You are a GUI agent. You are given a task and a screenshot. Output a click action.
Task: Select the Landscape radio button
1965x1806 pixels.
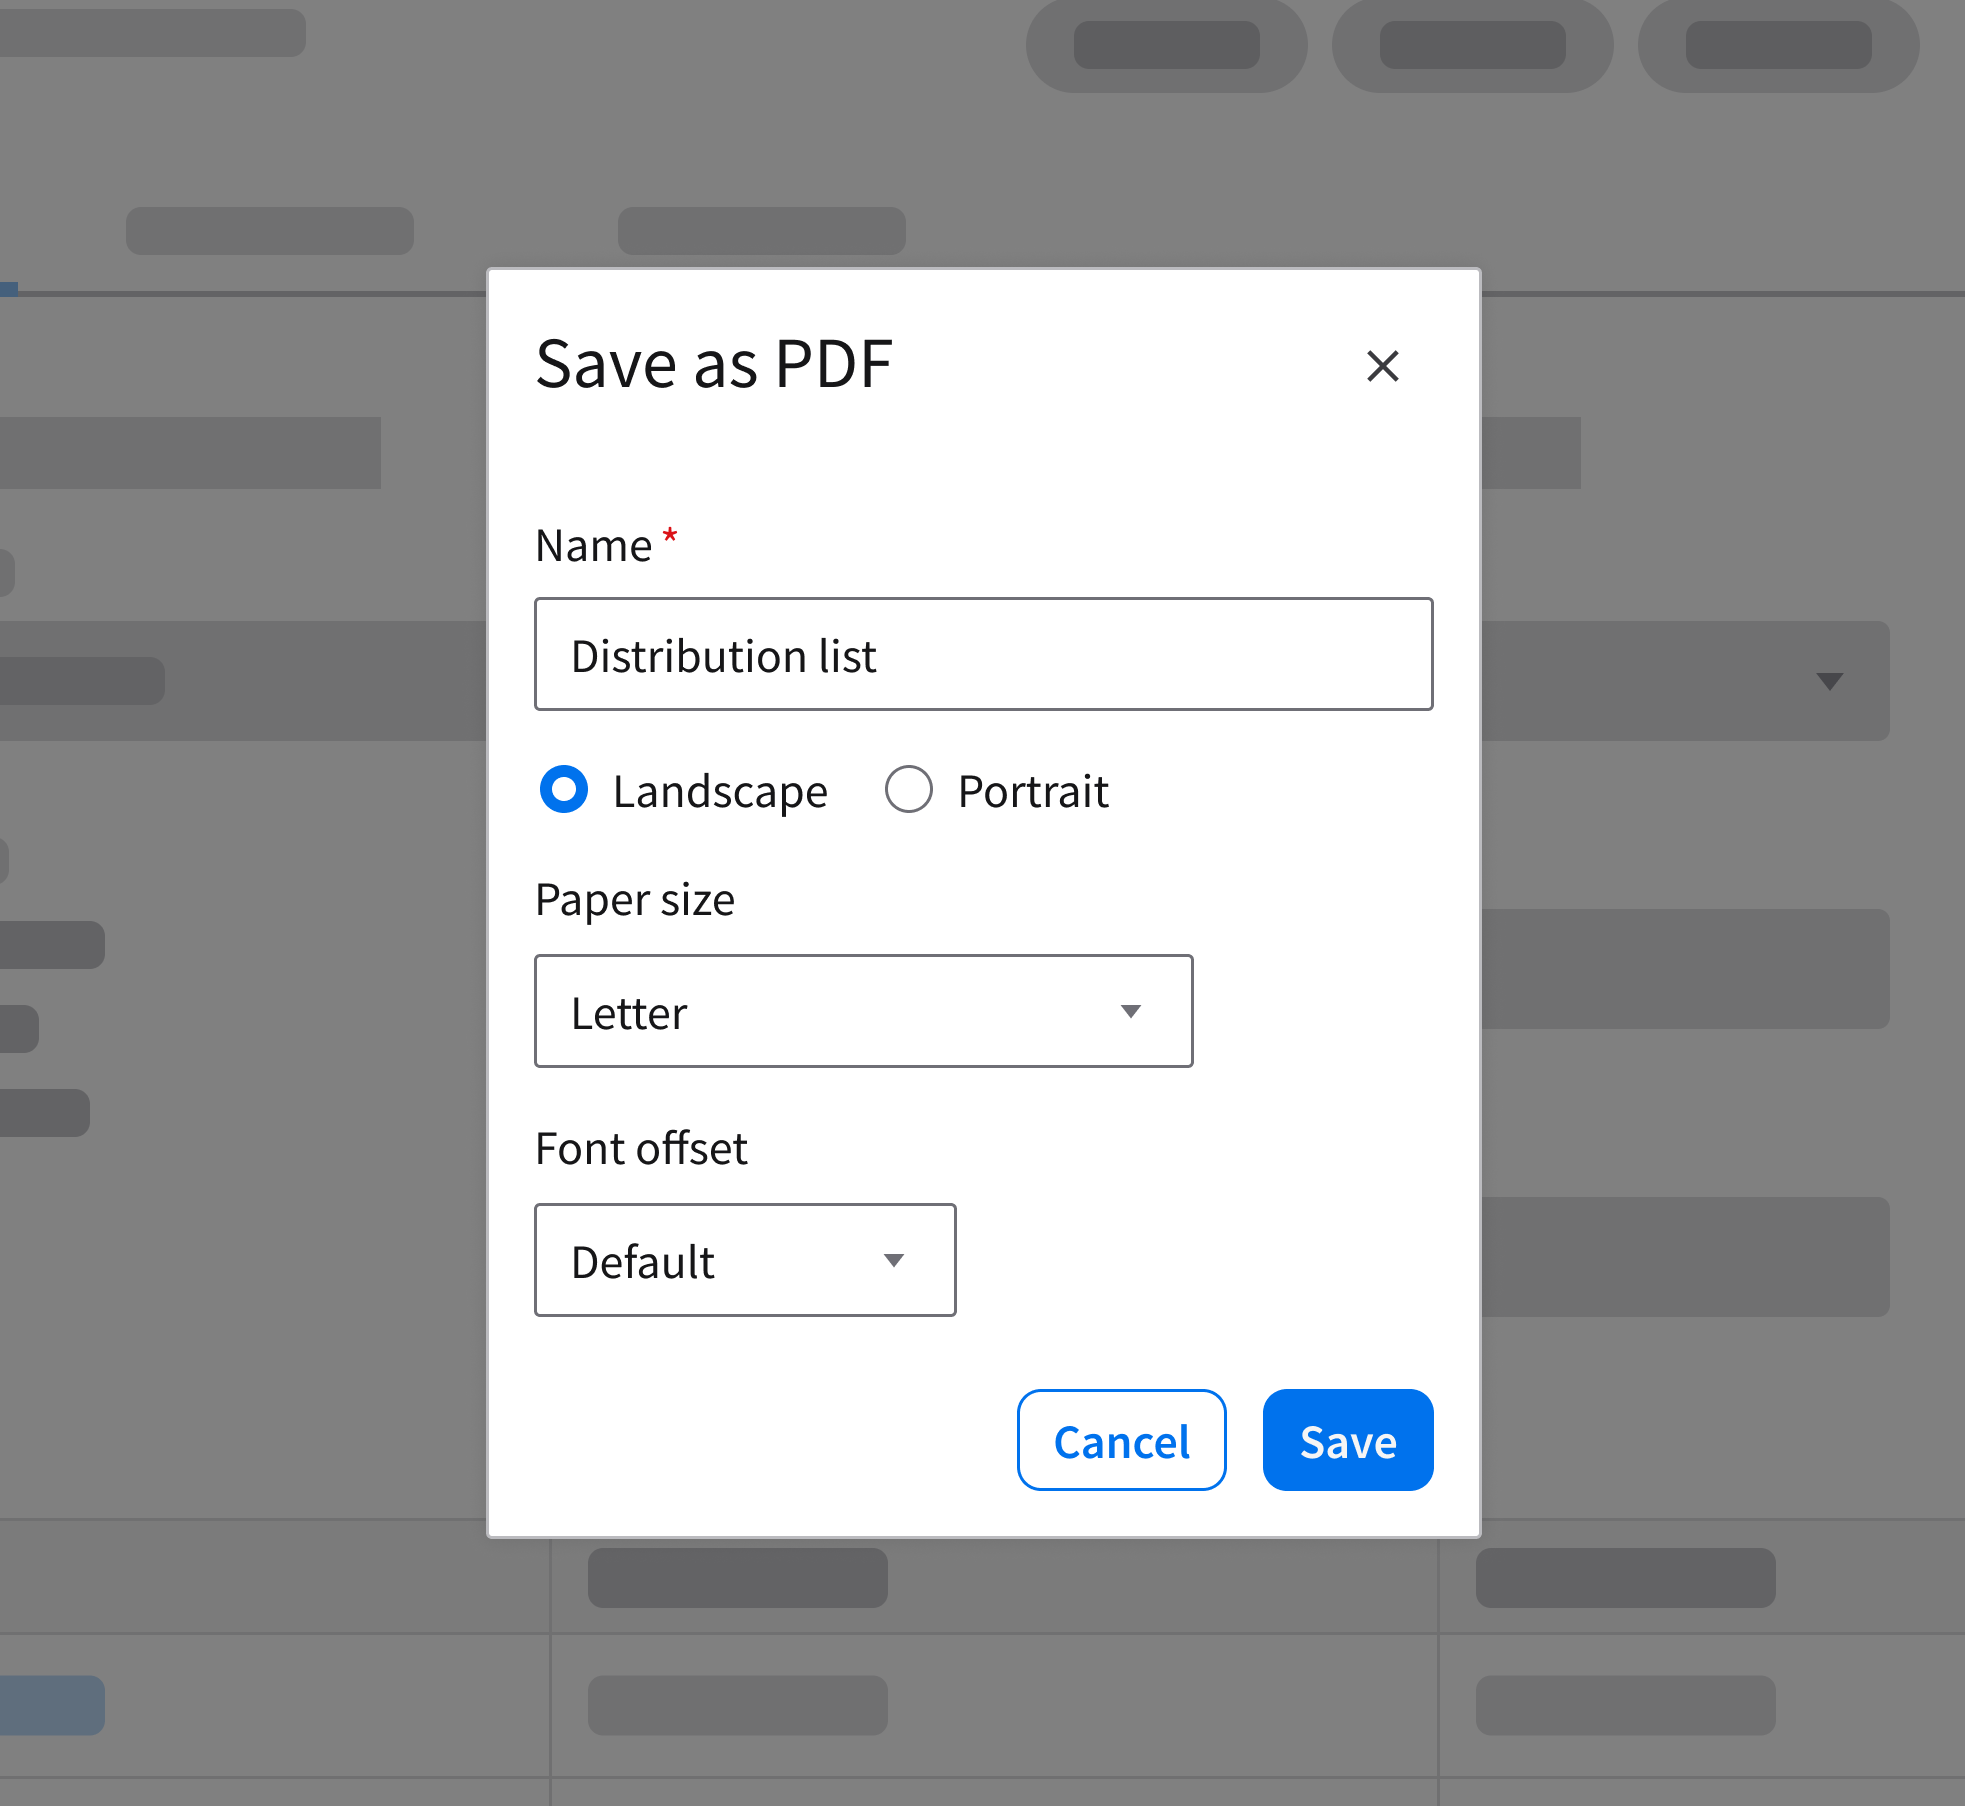(564, 790)
